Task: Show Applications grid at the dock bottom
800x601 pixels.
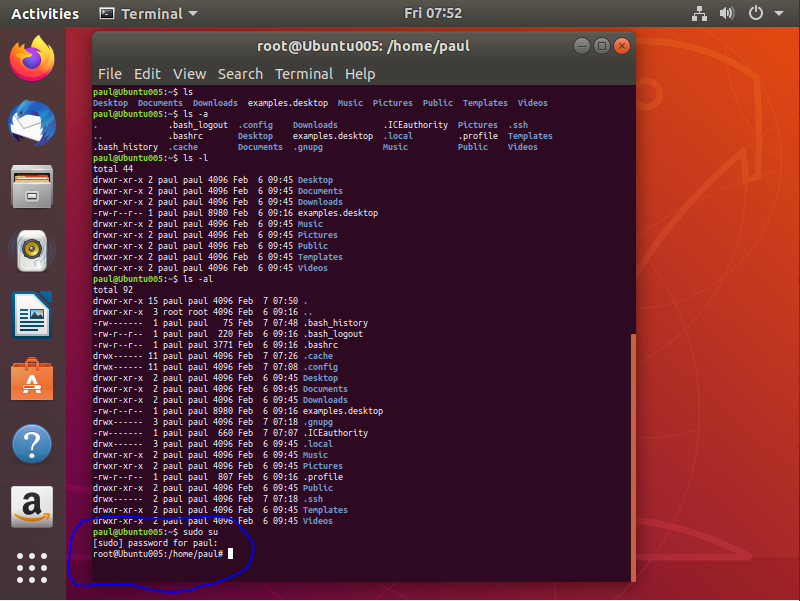Action: [32, 568]
